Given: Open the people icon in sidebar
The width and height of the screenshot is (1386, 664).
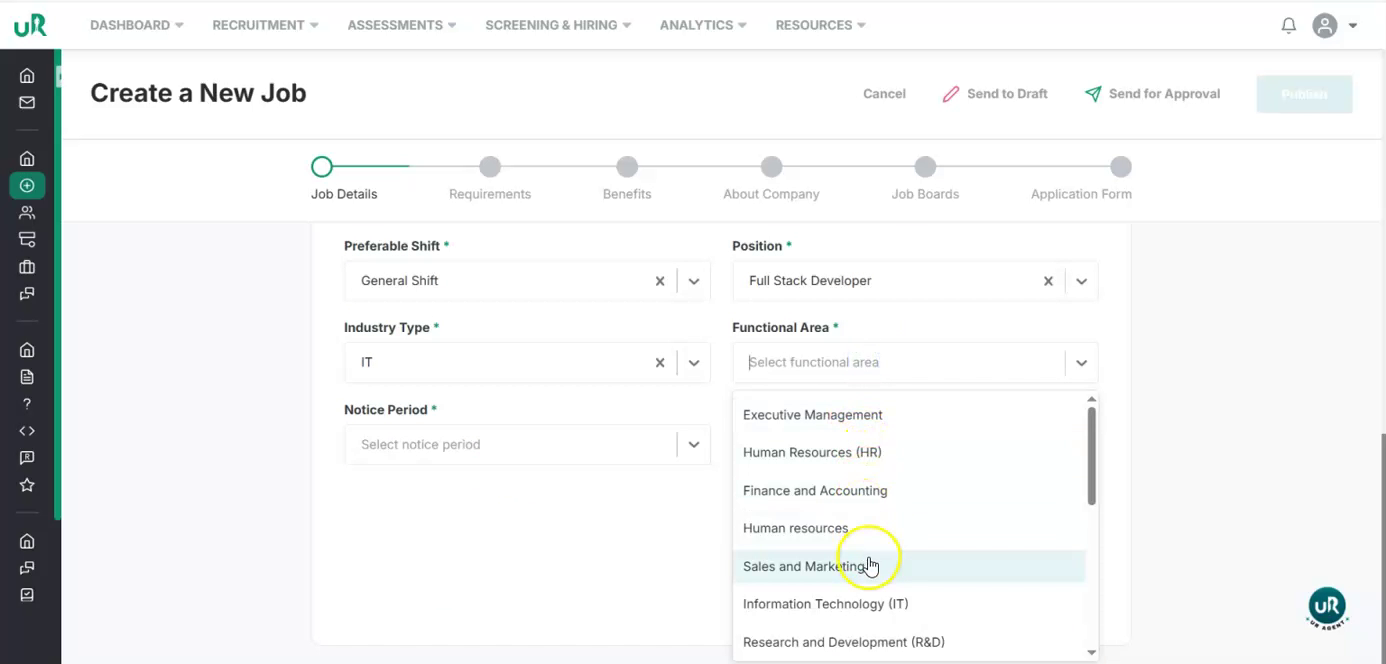Looking at the screenshot, I should 27,212.
